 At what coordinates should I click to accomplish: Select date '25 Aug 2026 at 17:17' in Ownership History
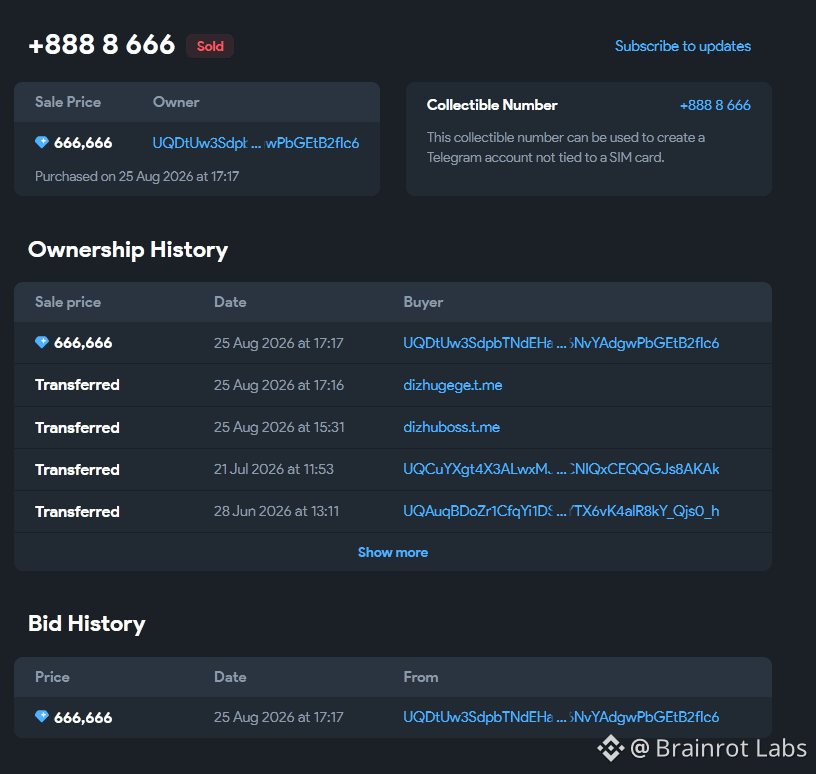point(278,343)
